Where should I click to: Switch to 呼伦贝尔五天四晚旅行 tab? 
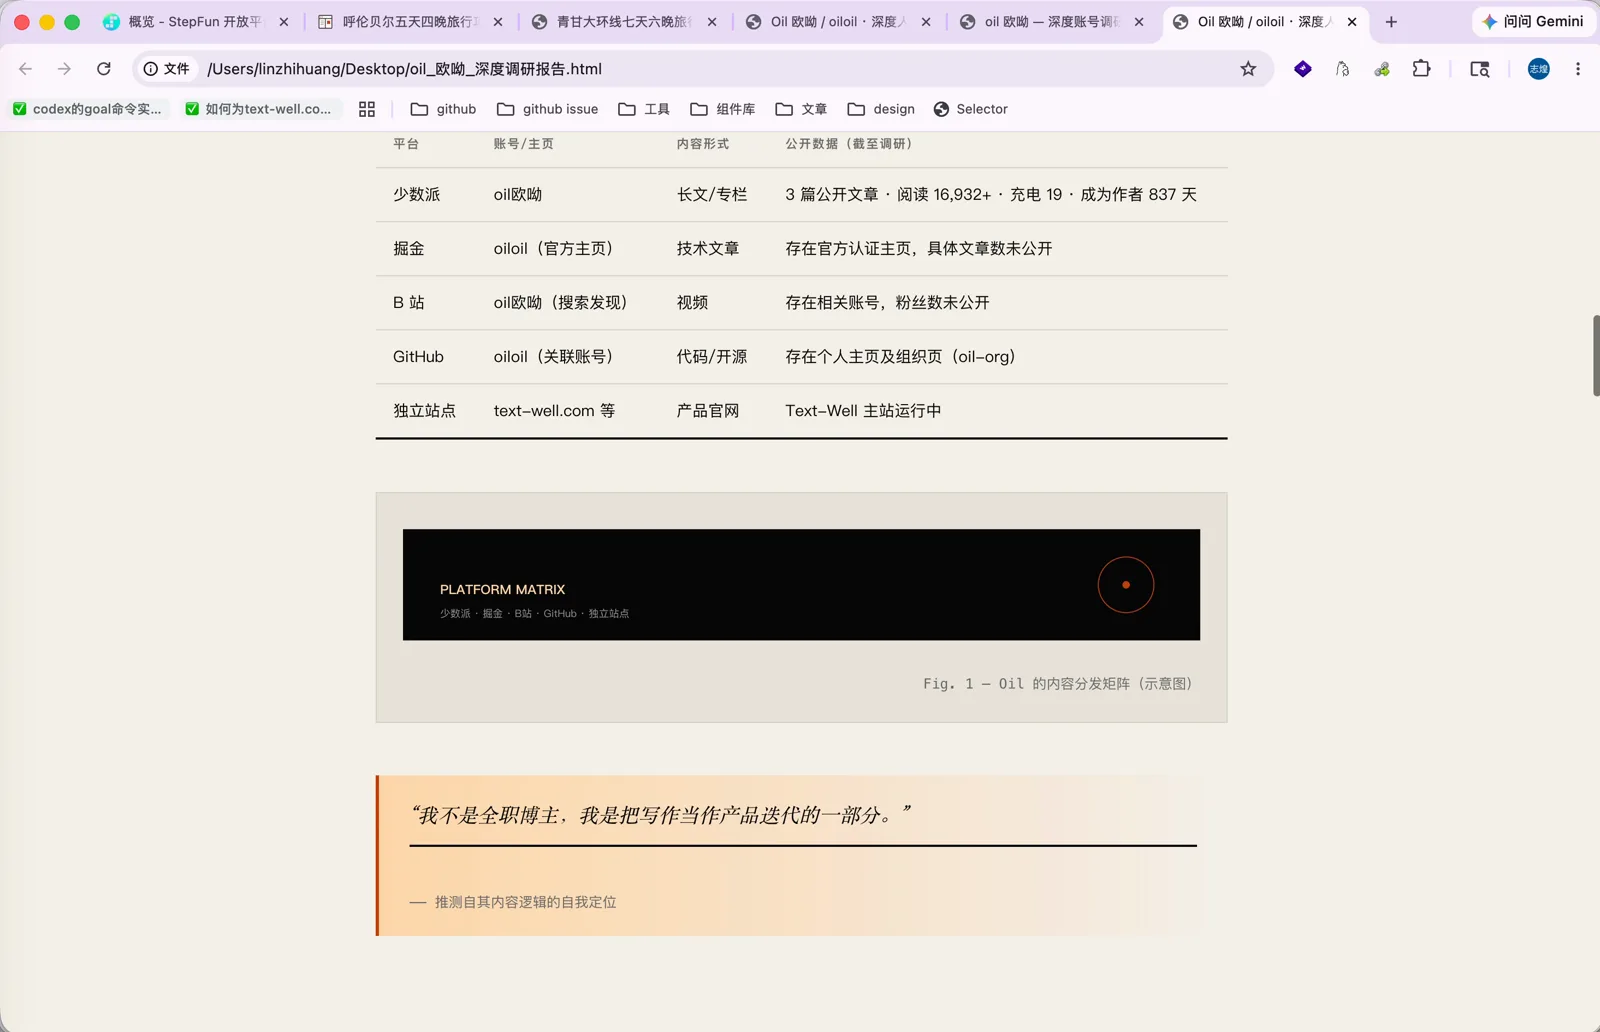pyautogui.click(x=410, y=22)
